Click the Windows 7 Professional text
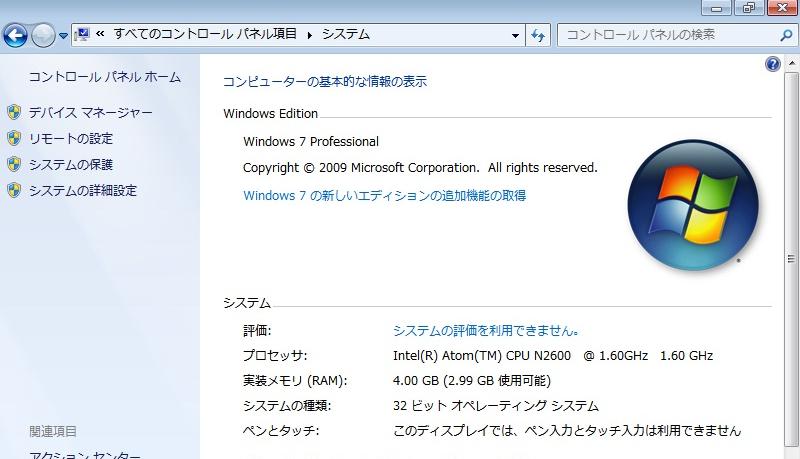Viewport: 800px width, 459px height. click(311, 142)
